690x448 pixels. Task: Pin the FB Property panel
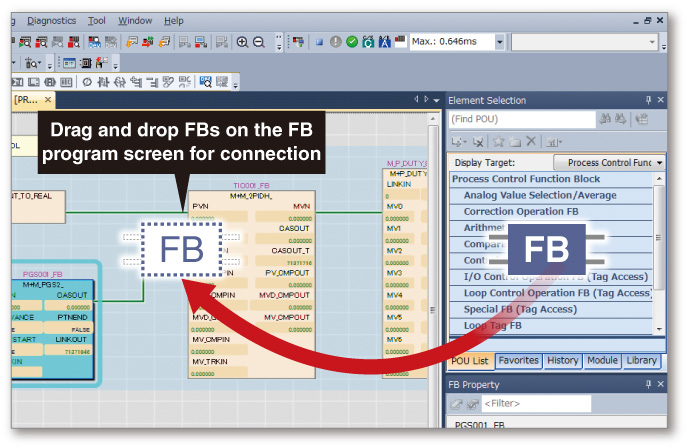pos(648,385)
